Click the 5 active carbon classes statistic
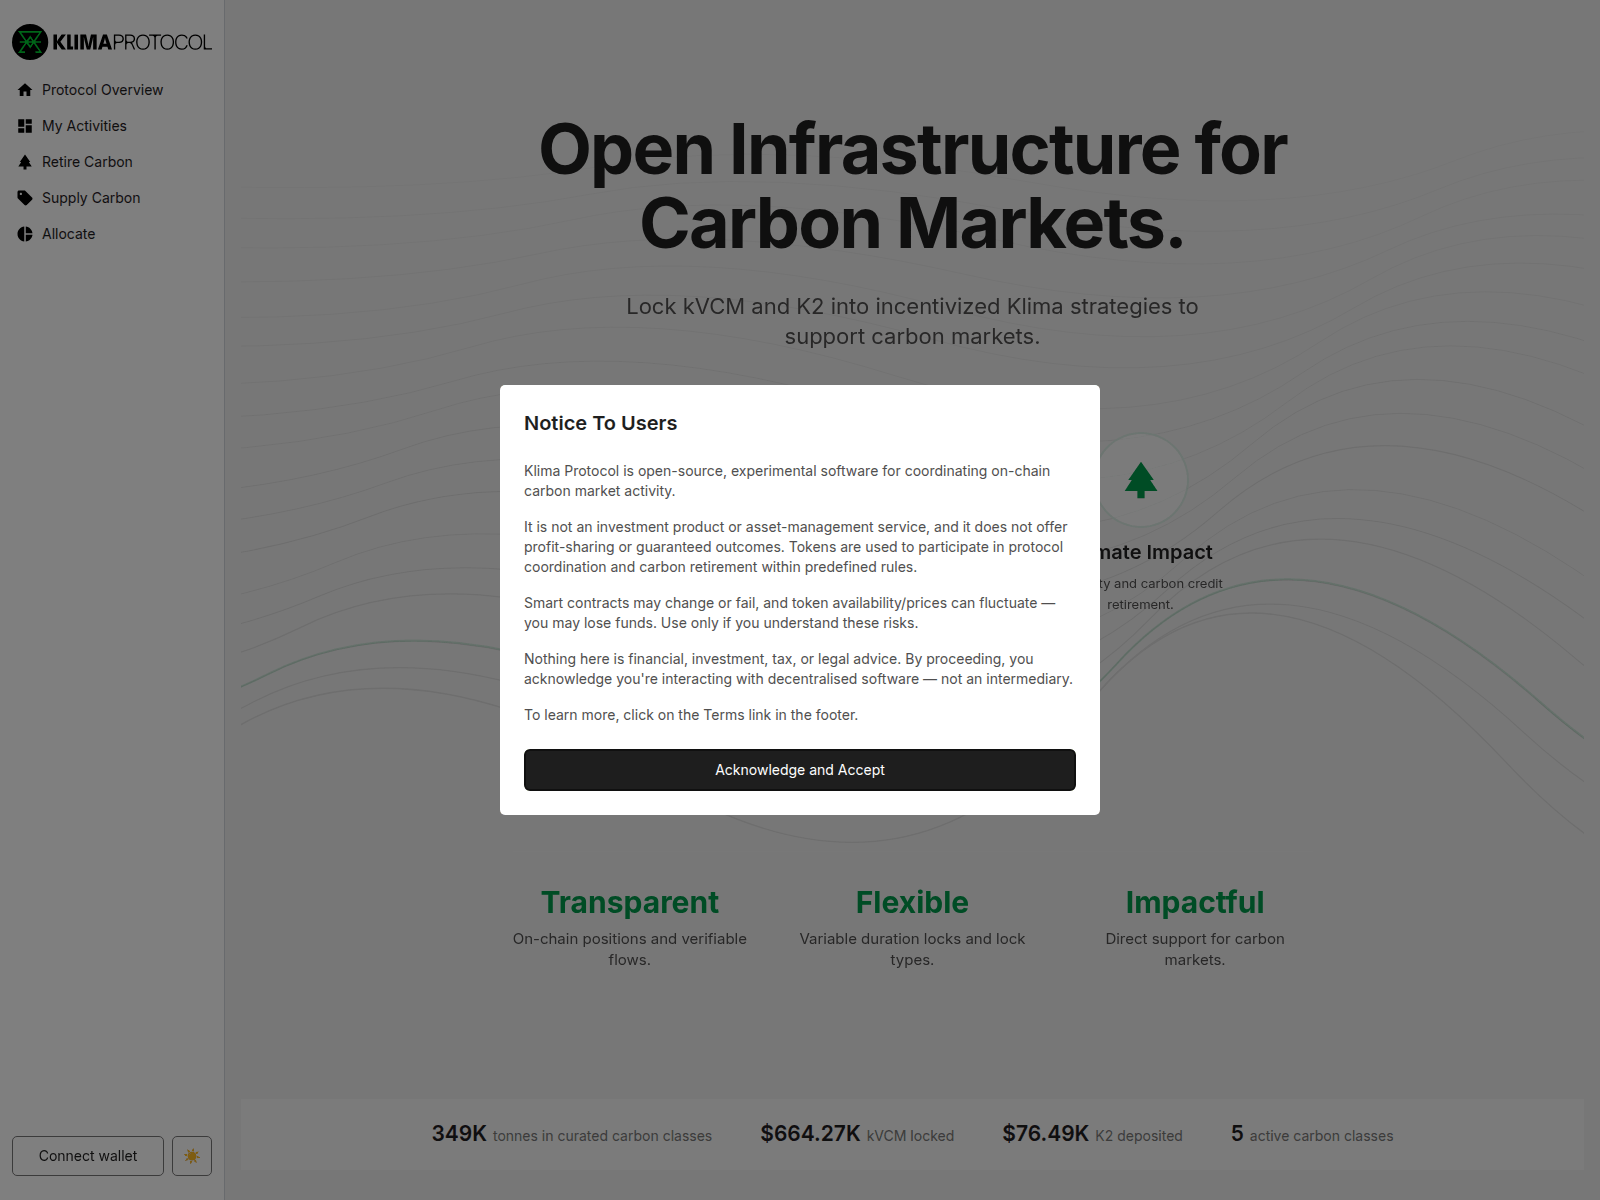This screenshot has height=1200, width=1600. point(1312,1135)
